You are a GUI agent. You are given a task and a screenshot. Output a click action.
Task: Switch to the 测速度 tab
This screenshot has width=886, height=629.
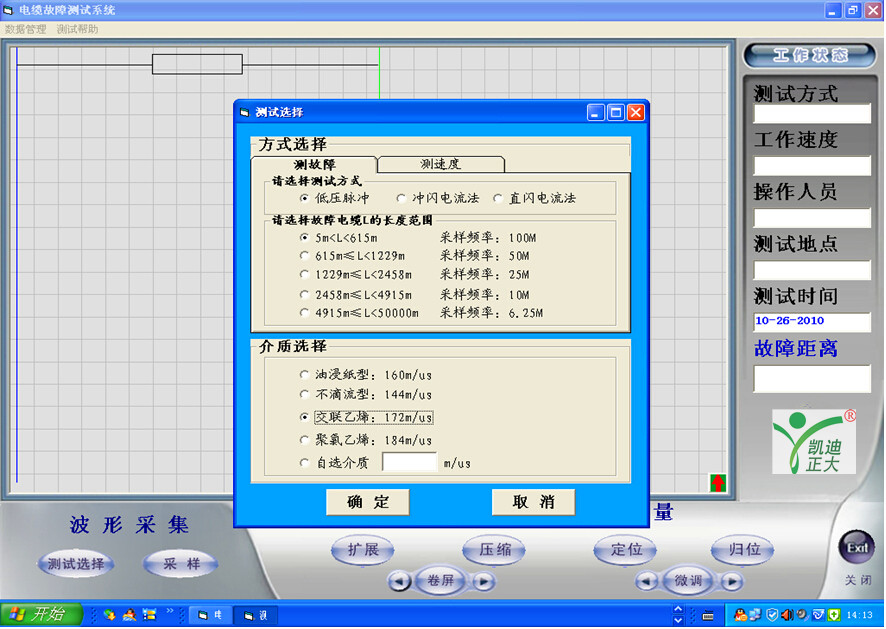441,163
